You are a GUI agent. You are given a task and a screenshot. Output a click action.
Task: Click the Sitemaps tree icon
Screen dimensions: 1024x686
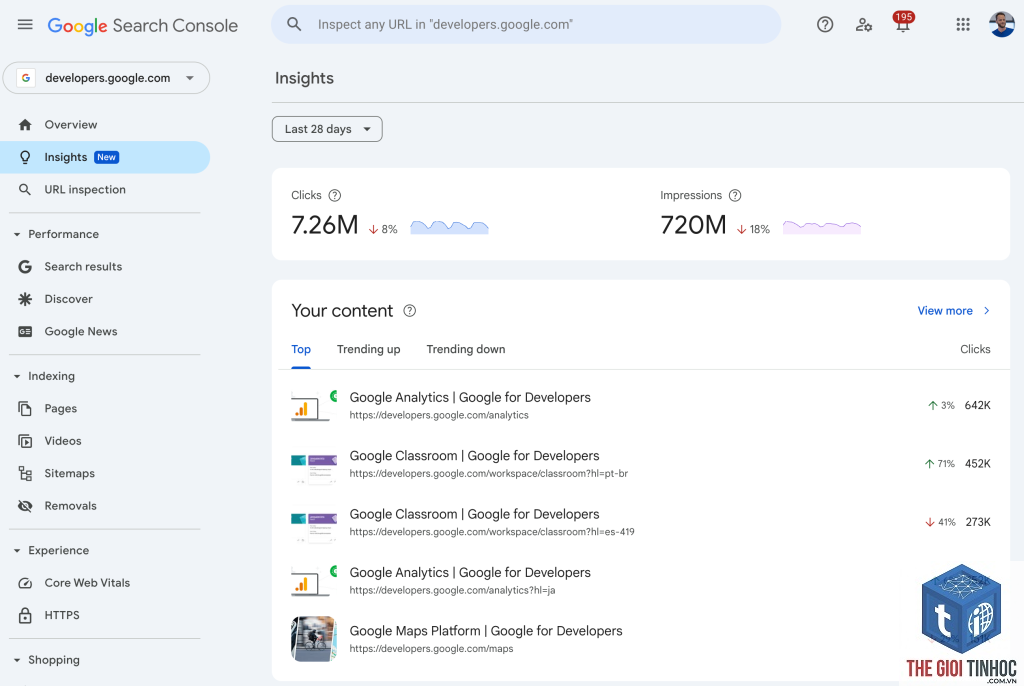(25, 474)
